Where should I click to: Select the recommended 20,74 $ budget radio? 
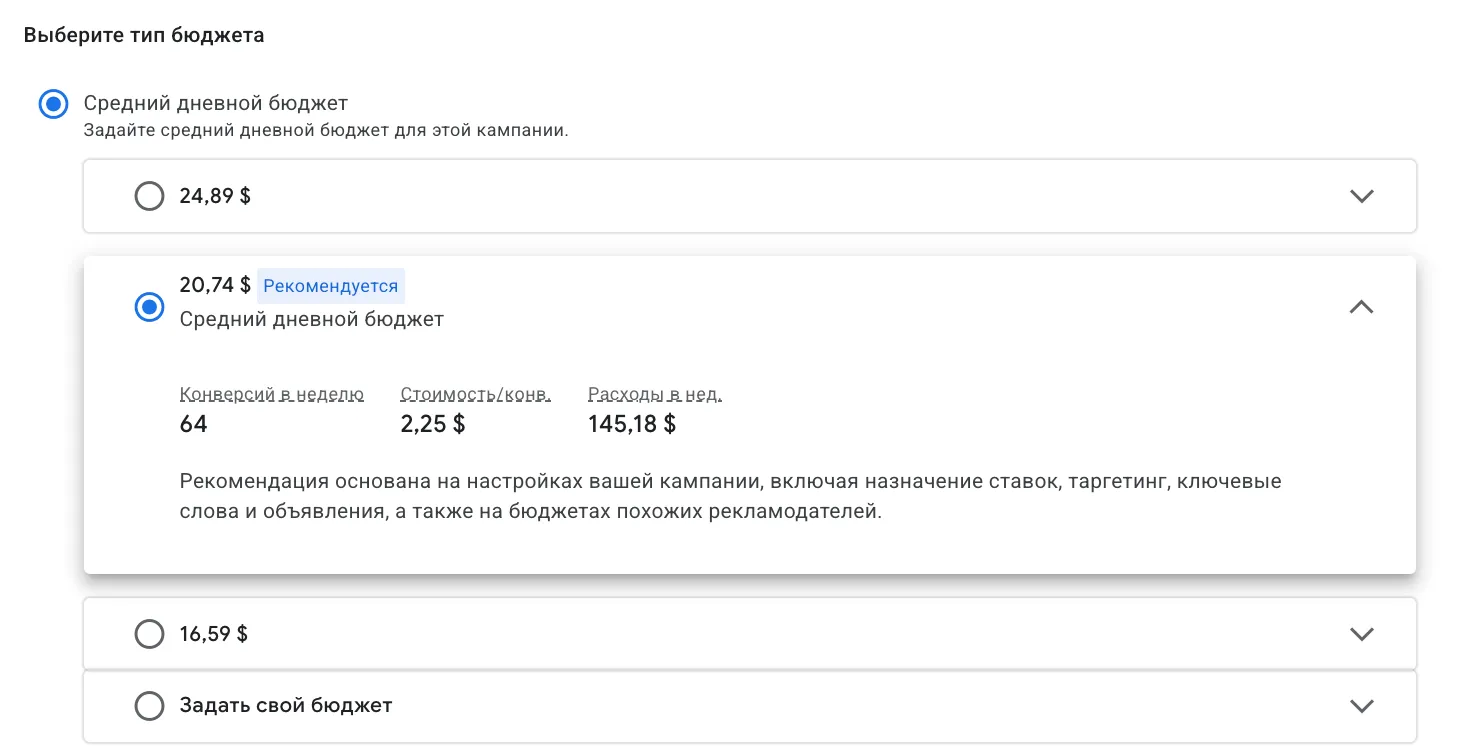[x=149, y=307]
